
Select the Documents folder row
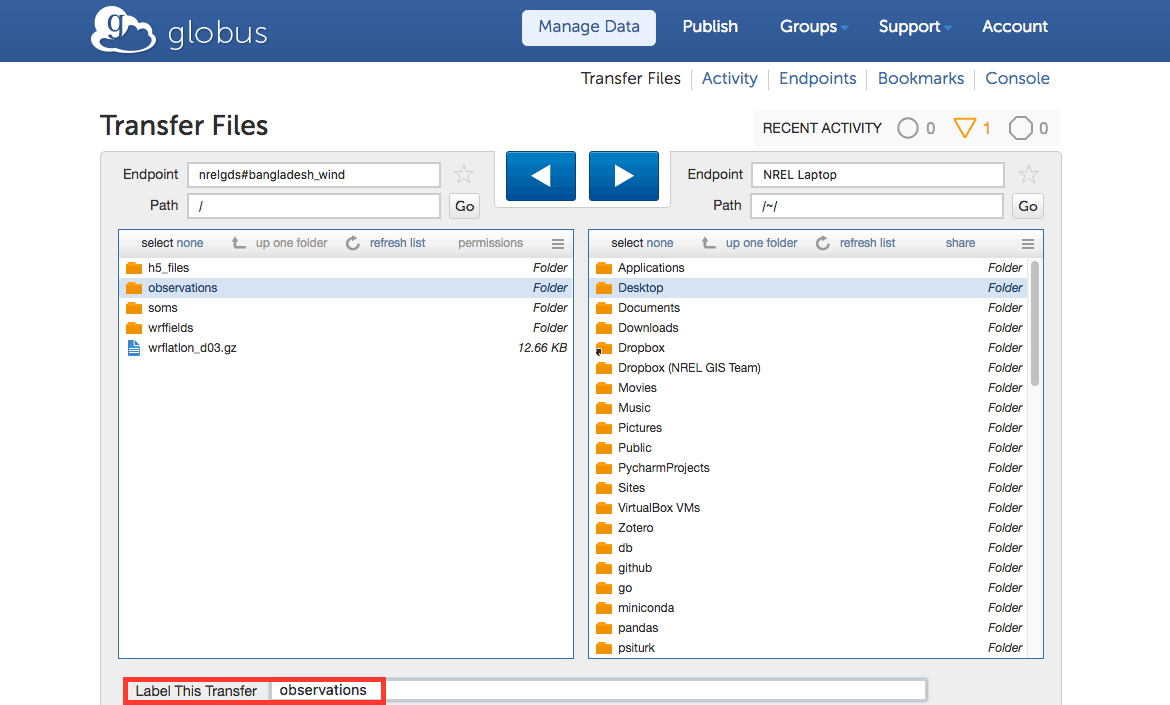[810, 308]
